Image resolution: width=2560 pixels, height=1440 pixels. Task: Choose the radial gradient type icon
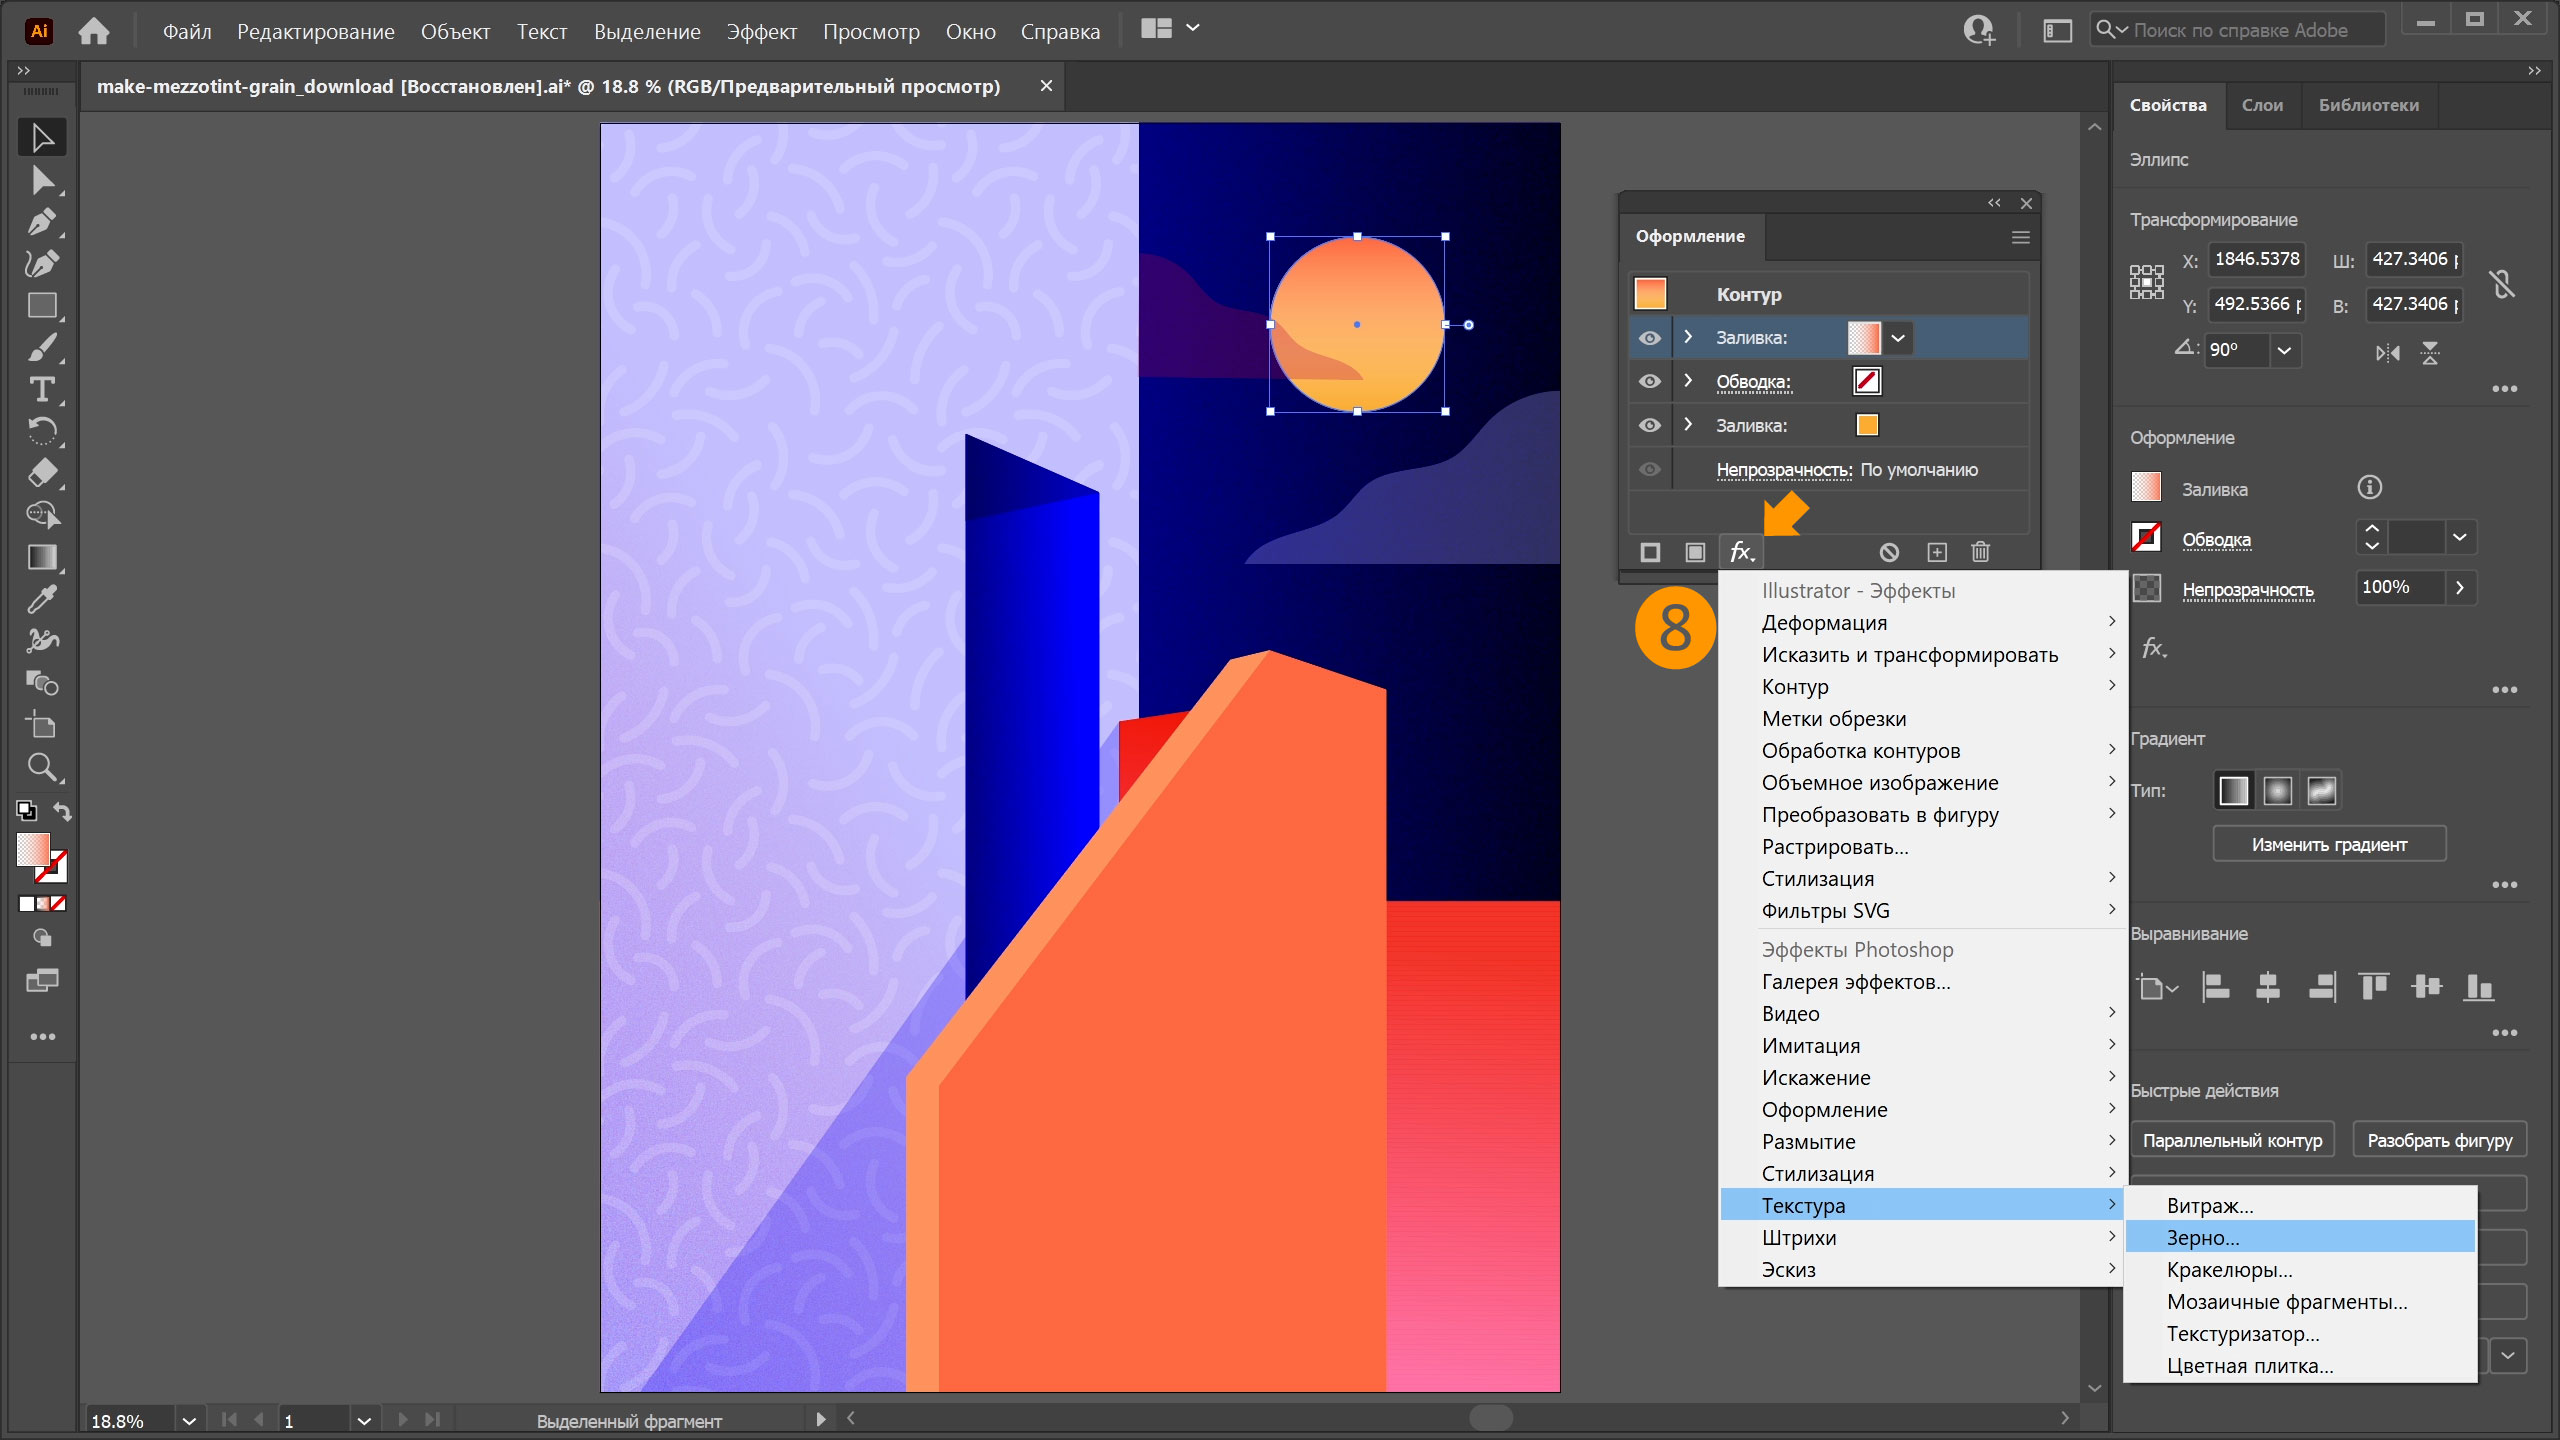click(2277, 791)
